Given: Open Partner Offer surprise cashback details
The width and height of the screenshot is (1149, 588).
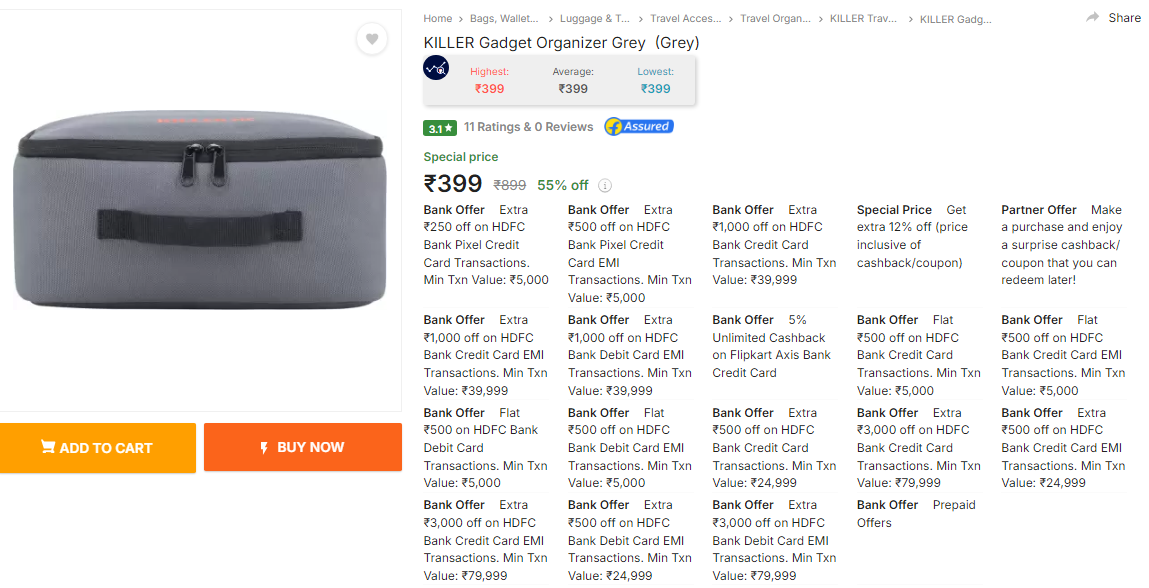Looking at the screenshot, I should coord(1062,245).
